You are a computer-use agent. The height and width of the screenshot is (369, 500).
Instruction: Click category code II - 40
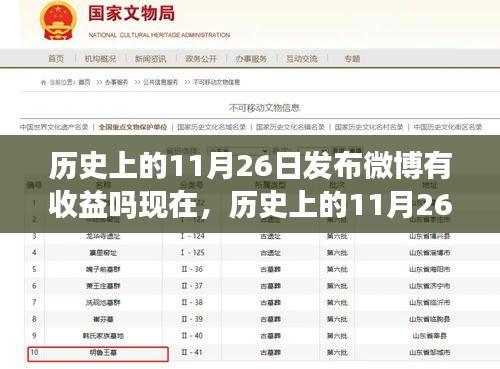coord(192,336)
